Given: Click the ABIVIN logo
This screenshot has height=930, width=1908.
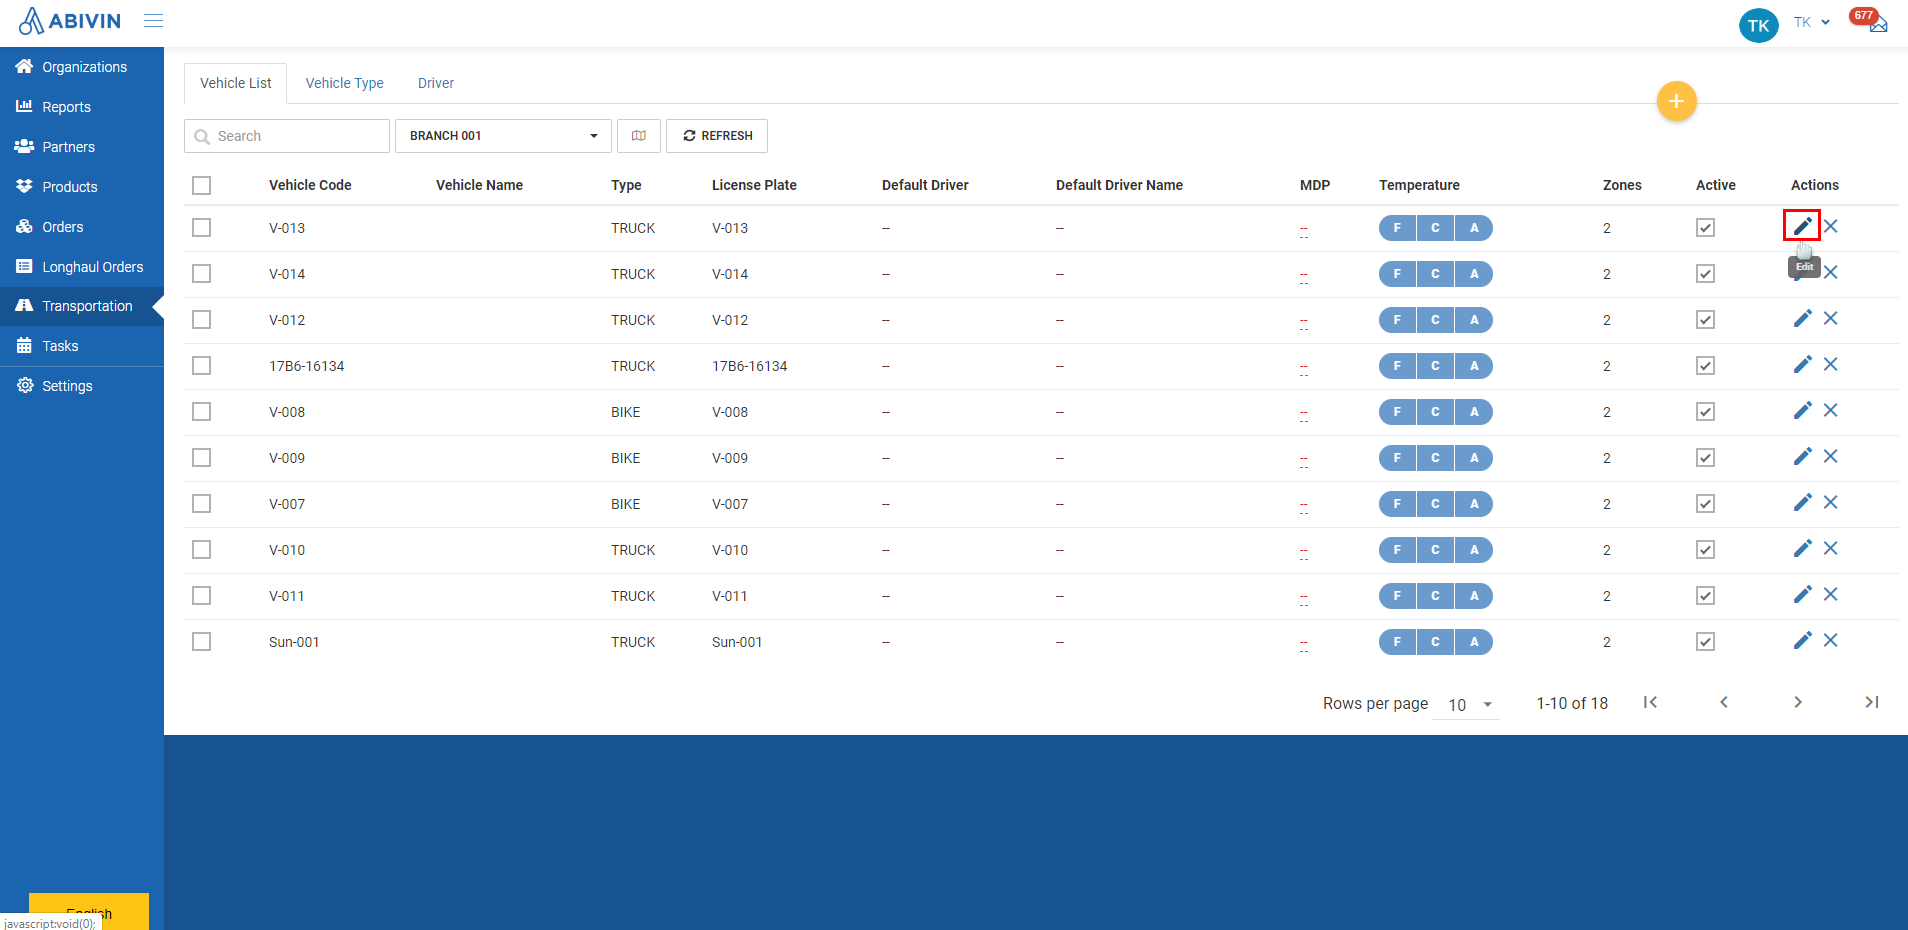Looking at the screenshot, I should pyautogui.click(x=70, y=21).
